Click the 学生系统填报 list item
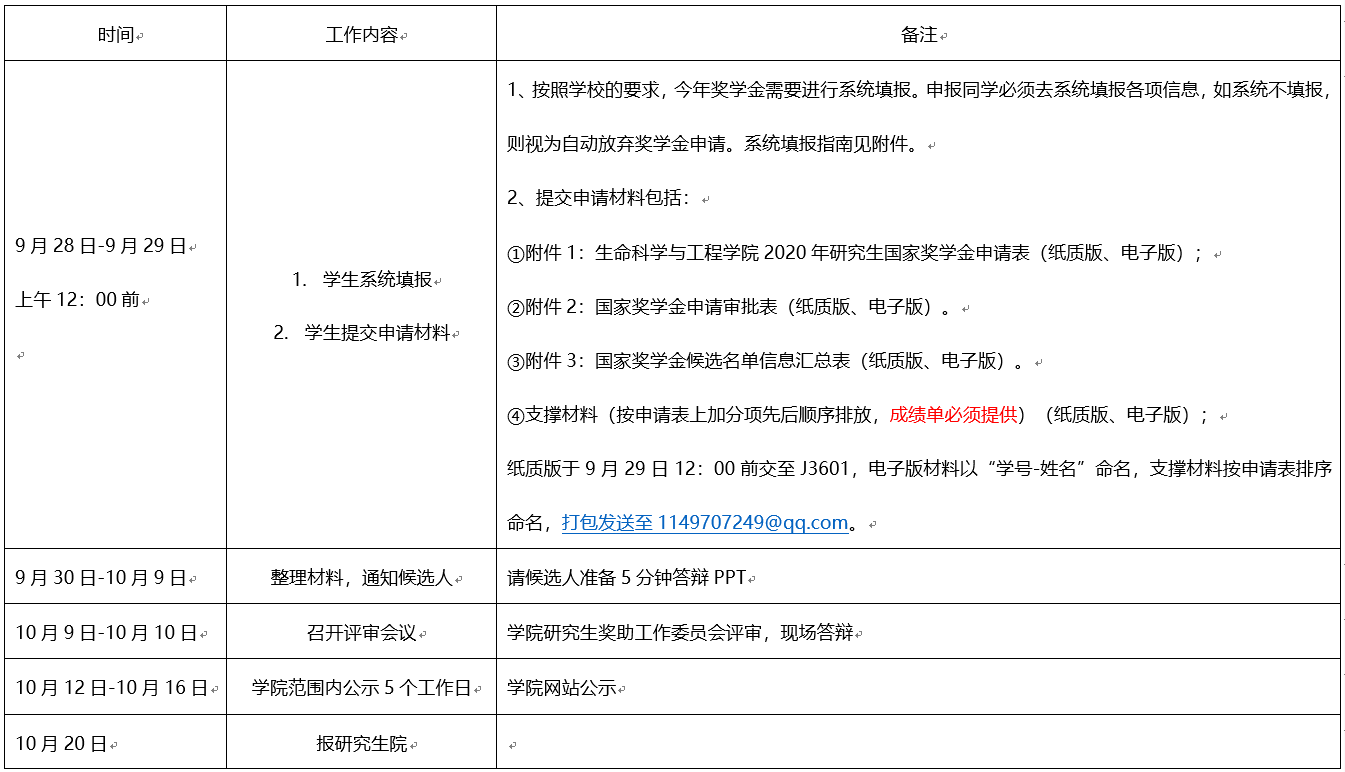This screenshot has width=1345, height=772. pyautogui.click(x=377, y=280)
